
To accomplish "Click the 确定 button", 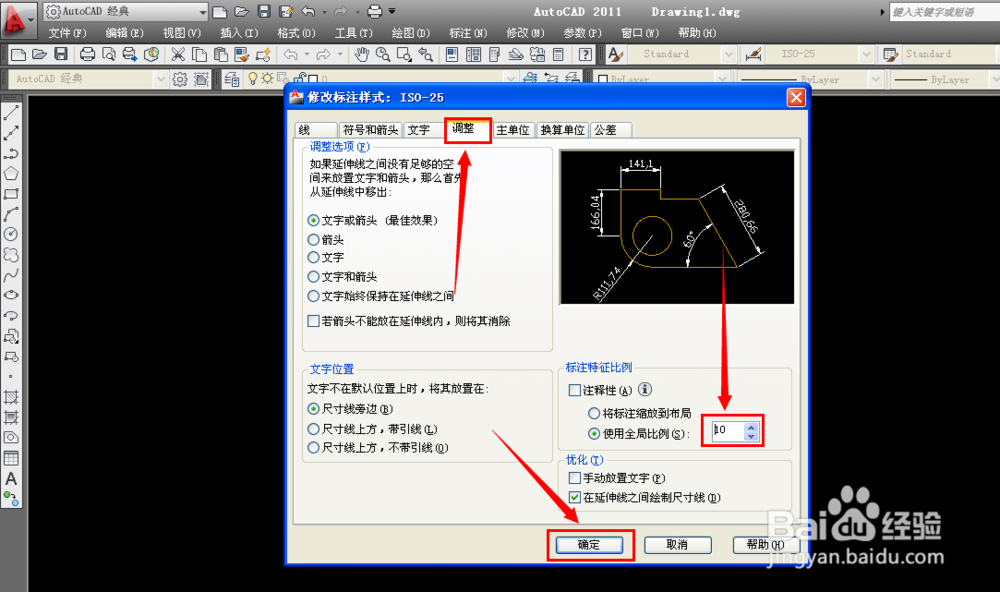I will tap(589, 545).
